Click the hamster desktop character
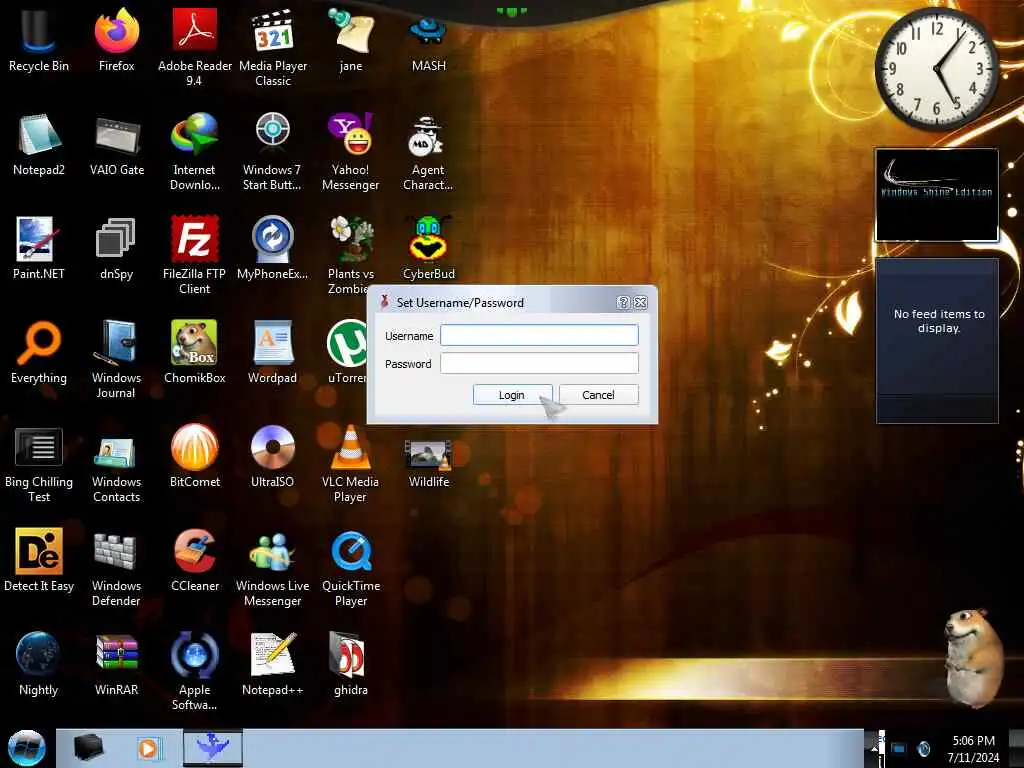The image size is (1024, 768). (x=974, y=657)
